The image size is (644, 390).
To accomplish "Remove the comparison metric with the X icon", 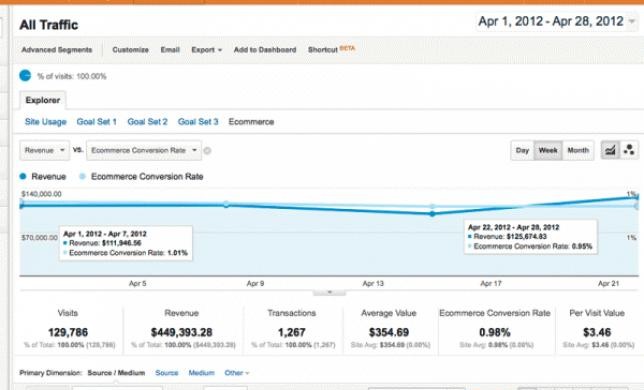I will [207, 151].
